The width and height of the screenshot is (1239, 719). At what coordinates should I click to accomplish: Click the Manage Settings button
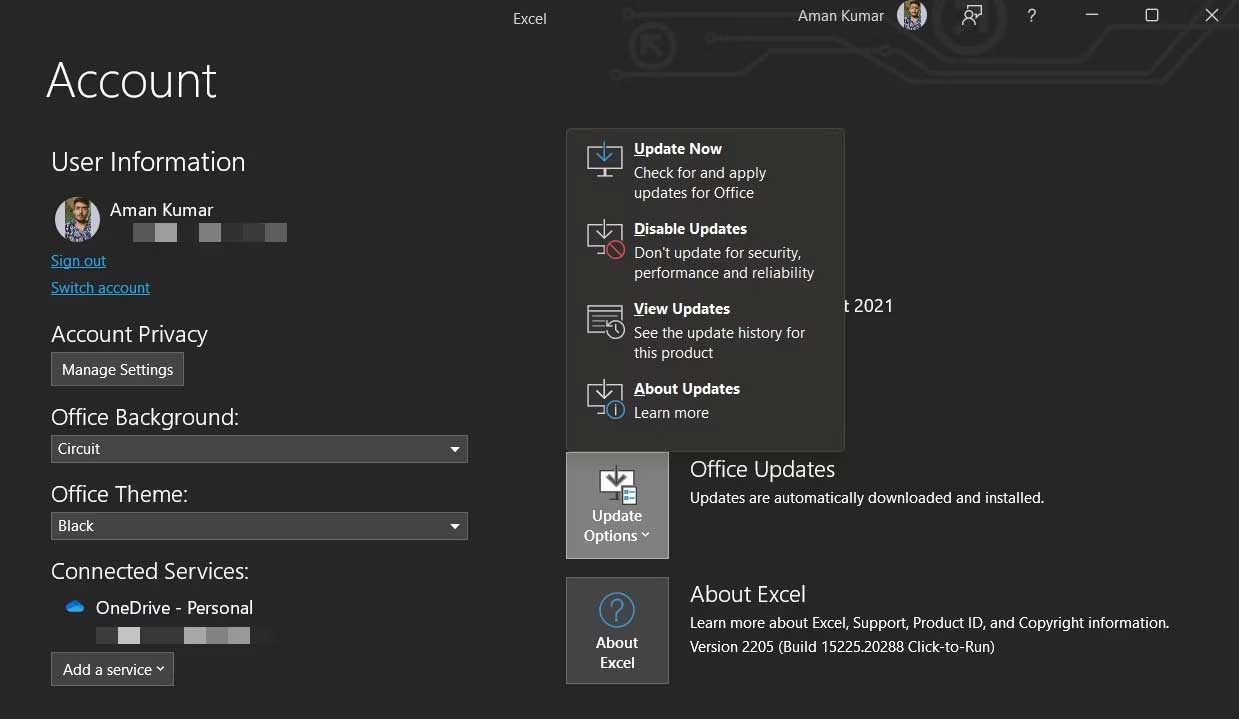pos(117,369)
